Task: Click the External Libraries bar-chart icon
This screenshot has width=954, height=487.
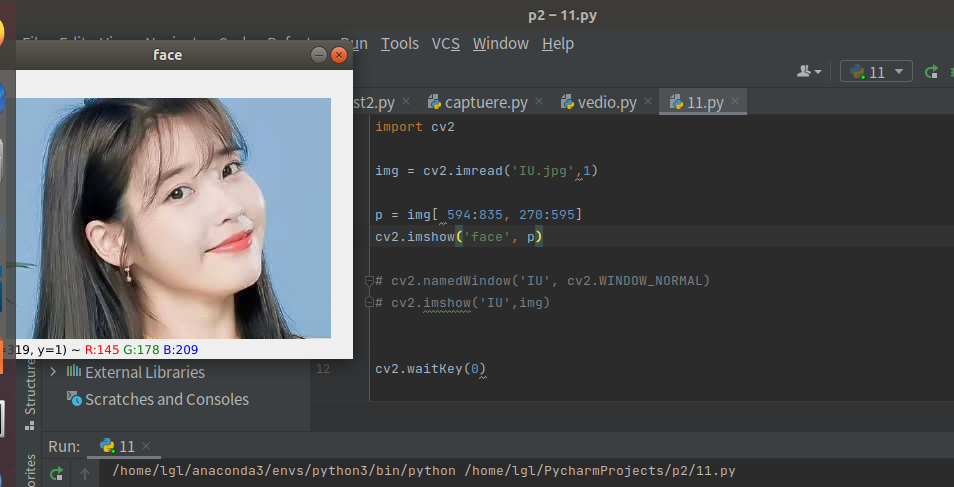Action: (x=74, y=371)
